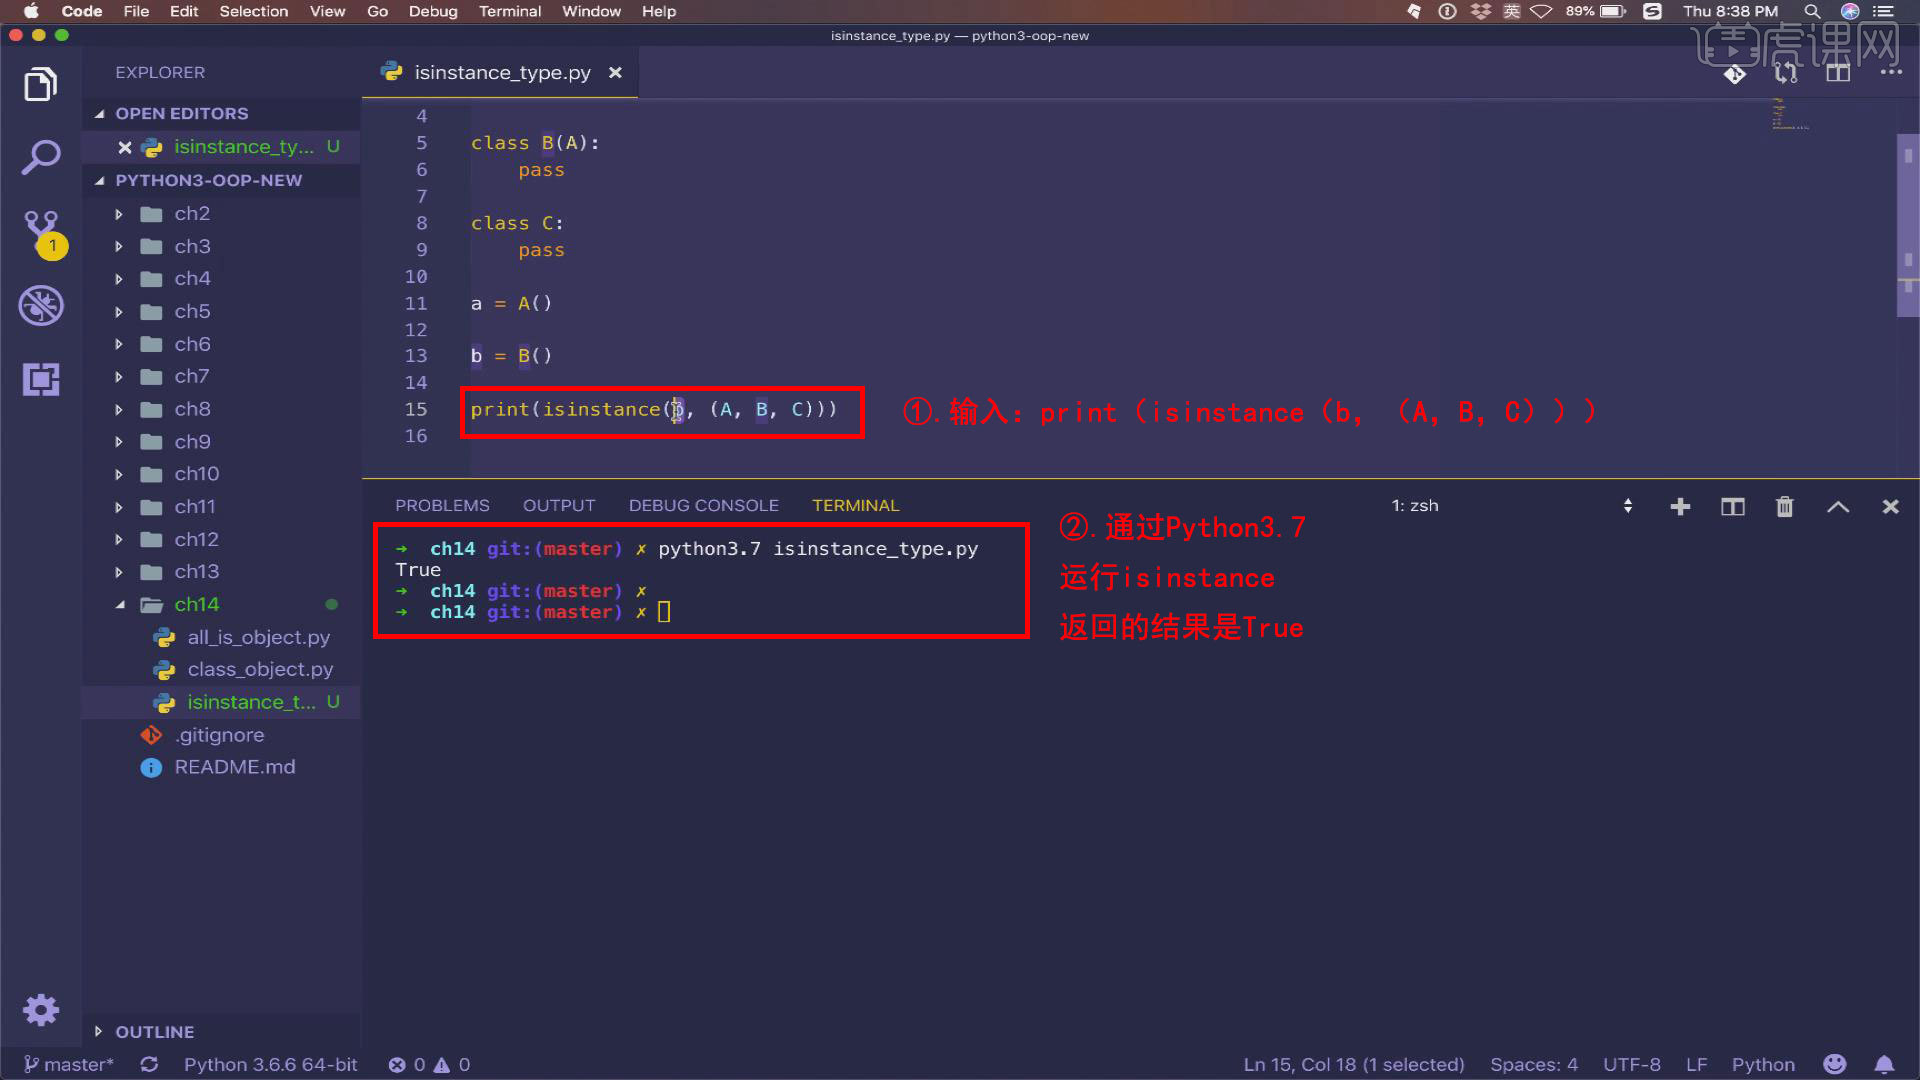
Task: Open macOS Notification Center icon
Action: 1884,11
